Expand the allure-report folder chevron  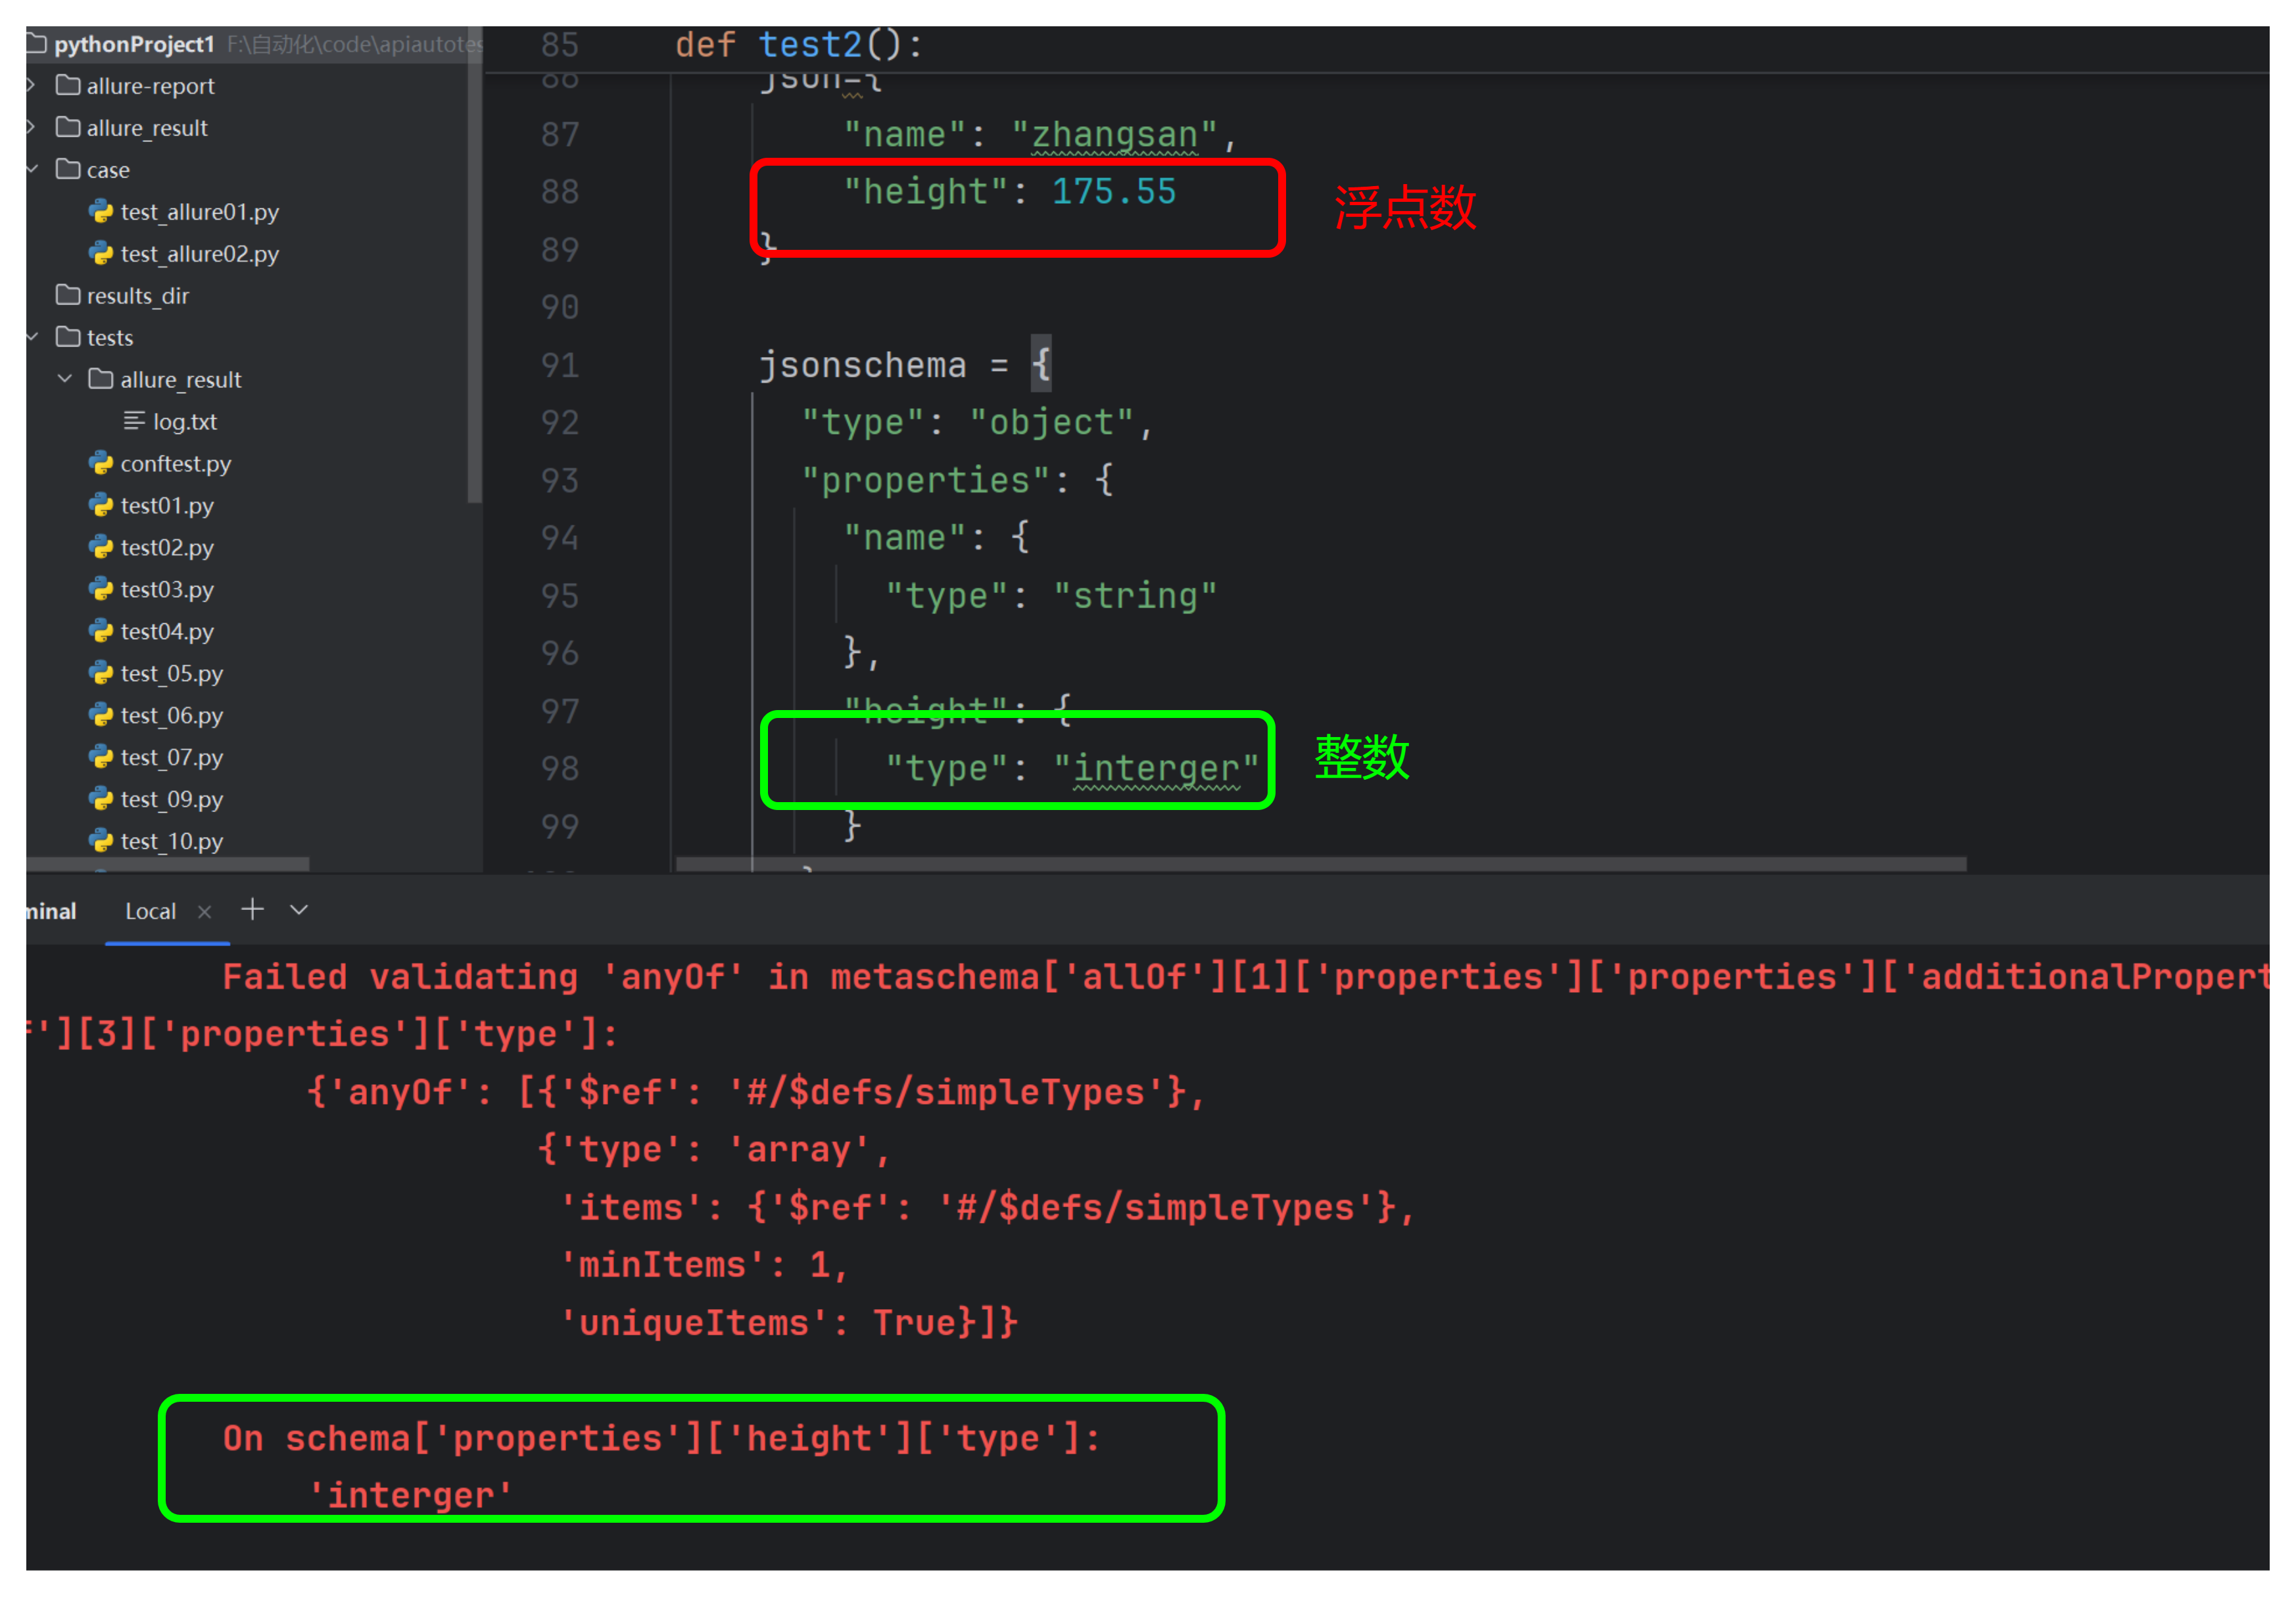(32, 85)
